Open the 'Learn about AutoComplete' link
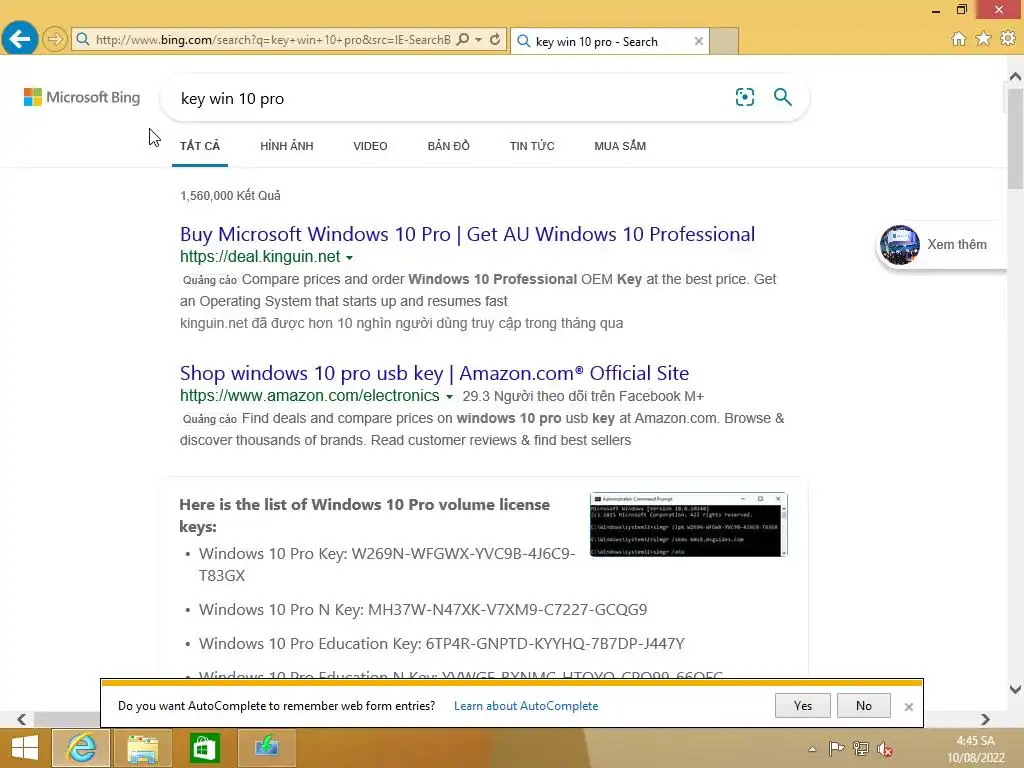Screen dimensions: 1024x768 (526, 706)
